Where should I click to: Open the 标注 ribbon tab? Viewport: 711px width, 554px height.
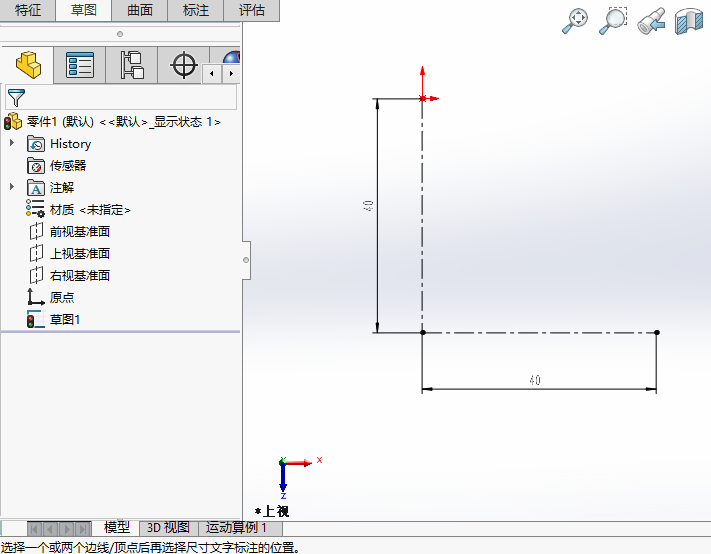195,10
